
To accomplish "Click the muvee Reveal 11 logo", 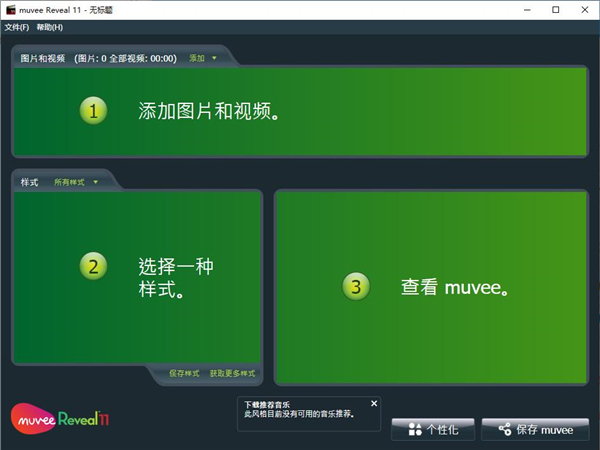I will click(x=60, y=419).
